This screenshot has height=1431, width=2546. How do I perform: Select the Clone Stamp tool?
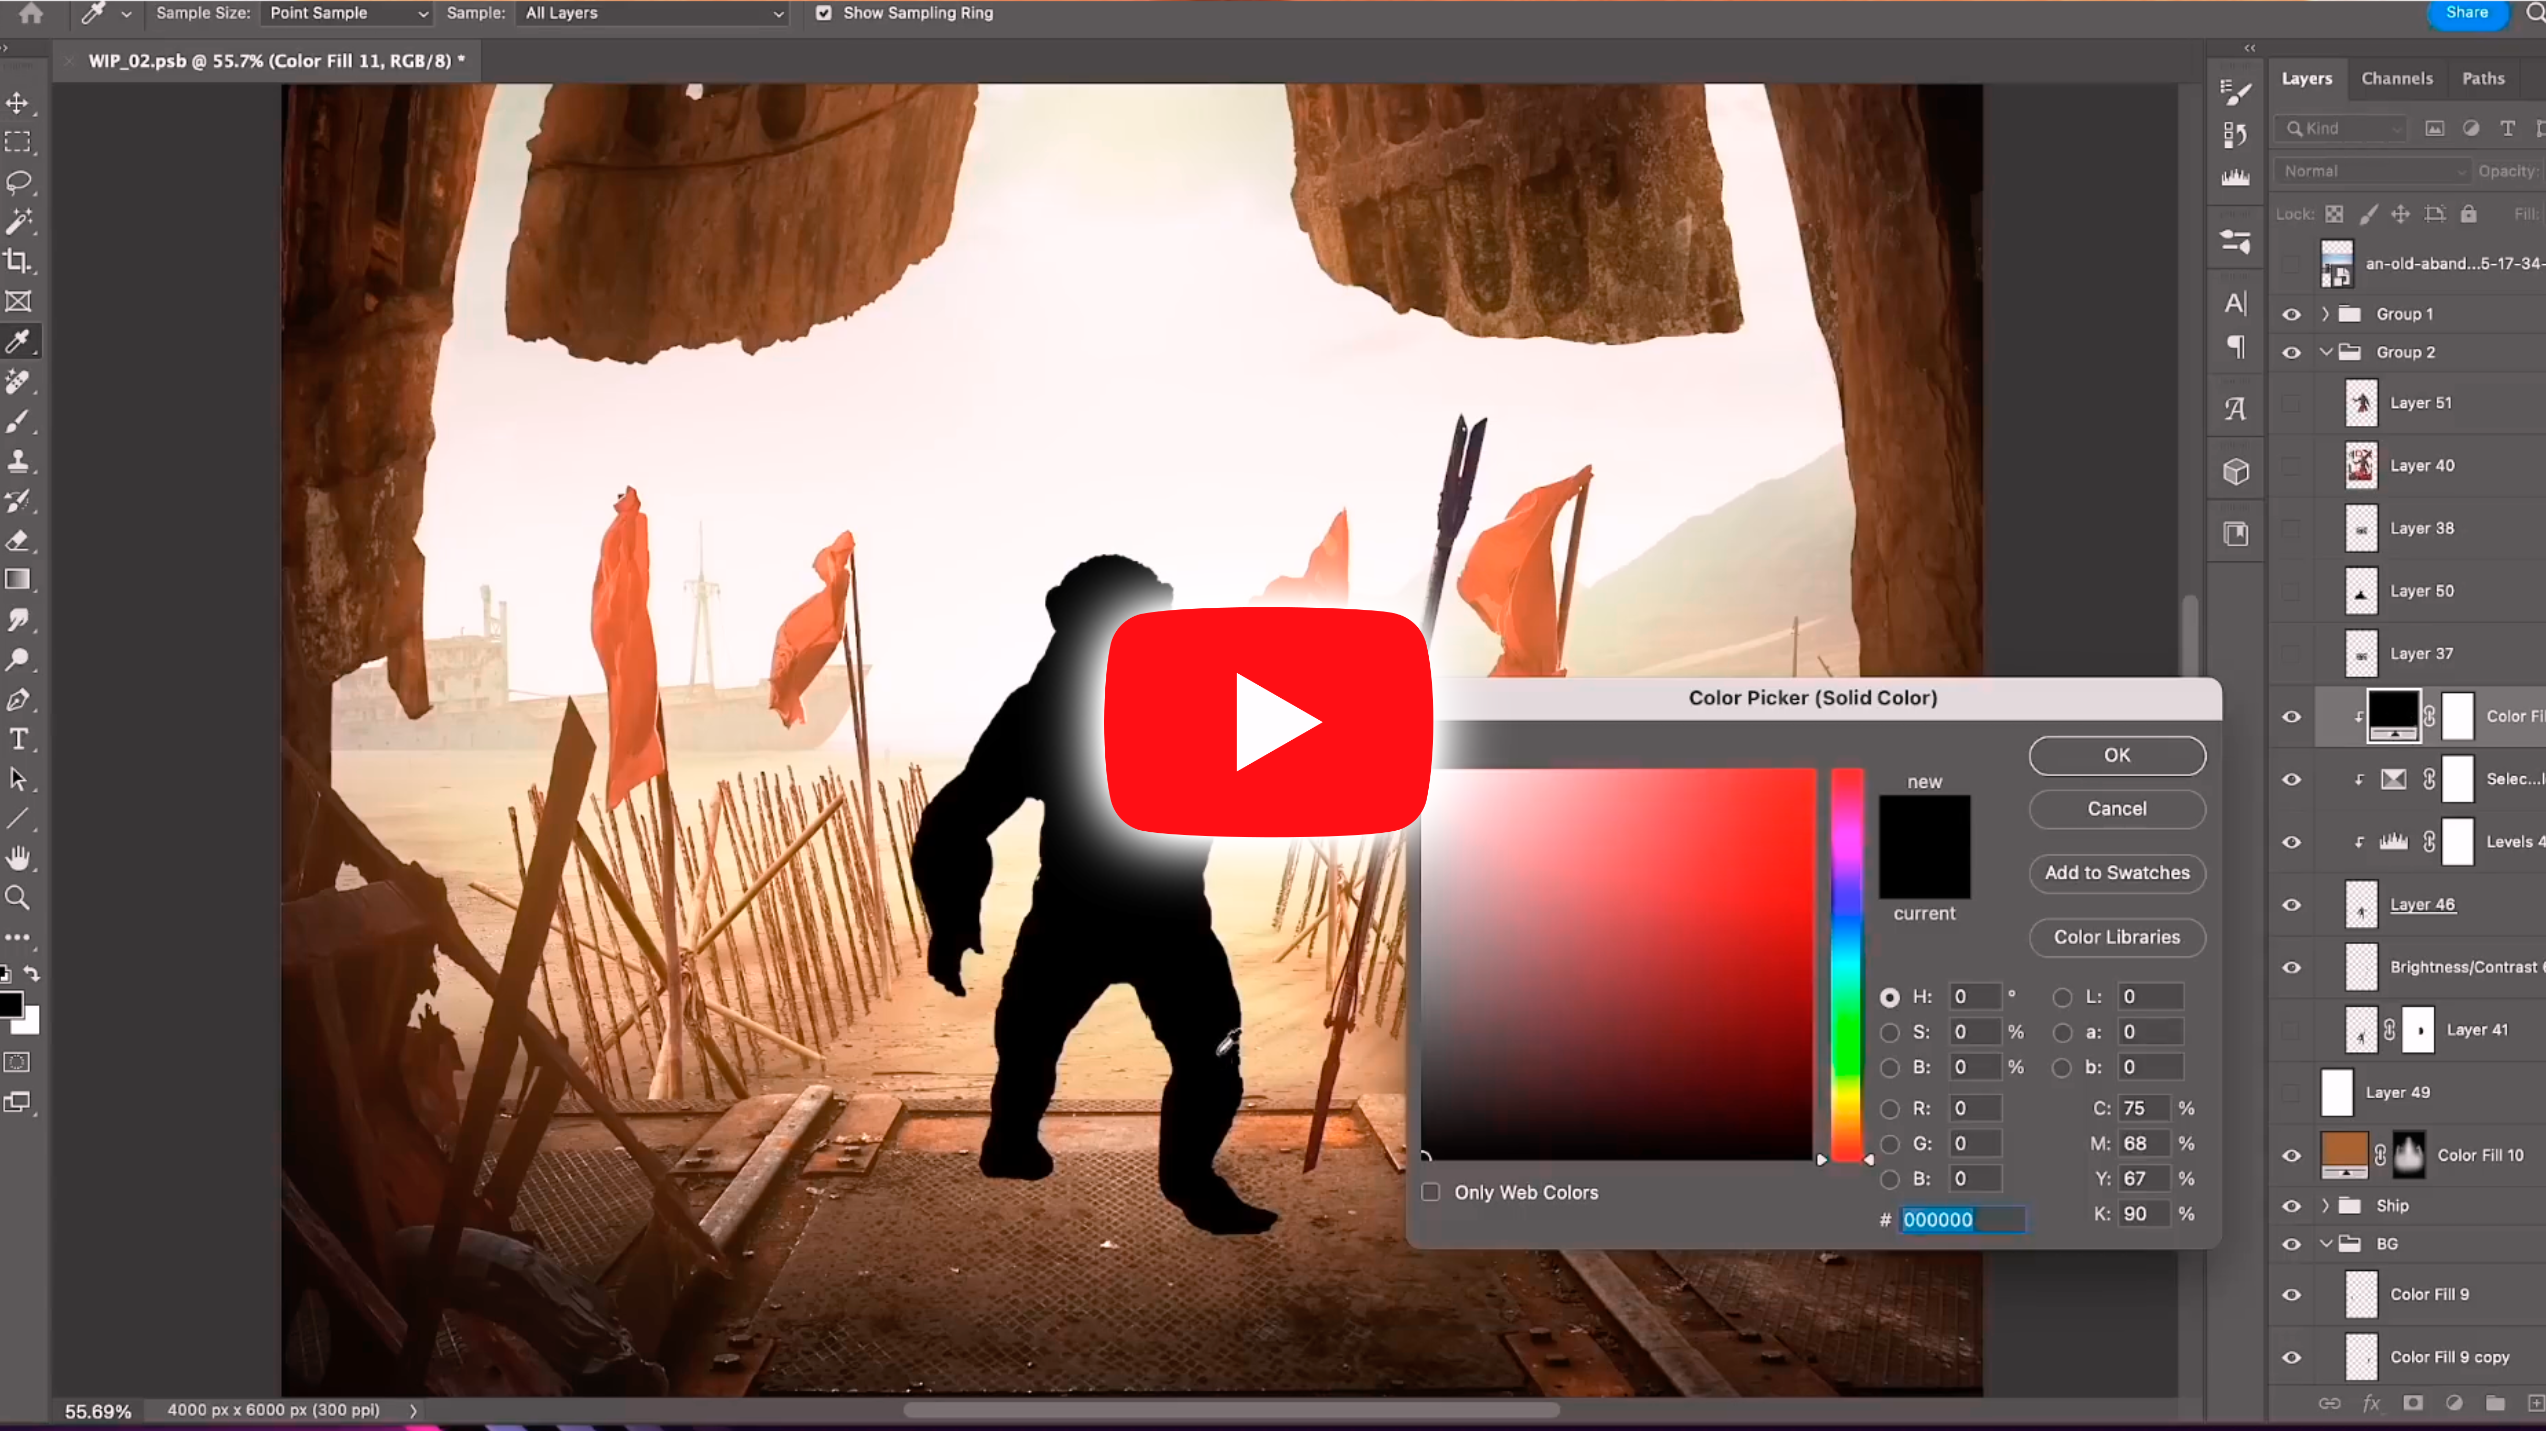pyautogui.click(x=18, y=461)
